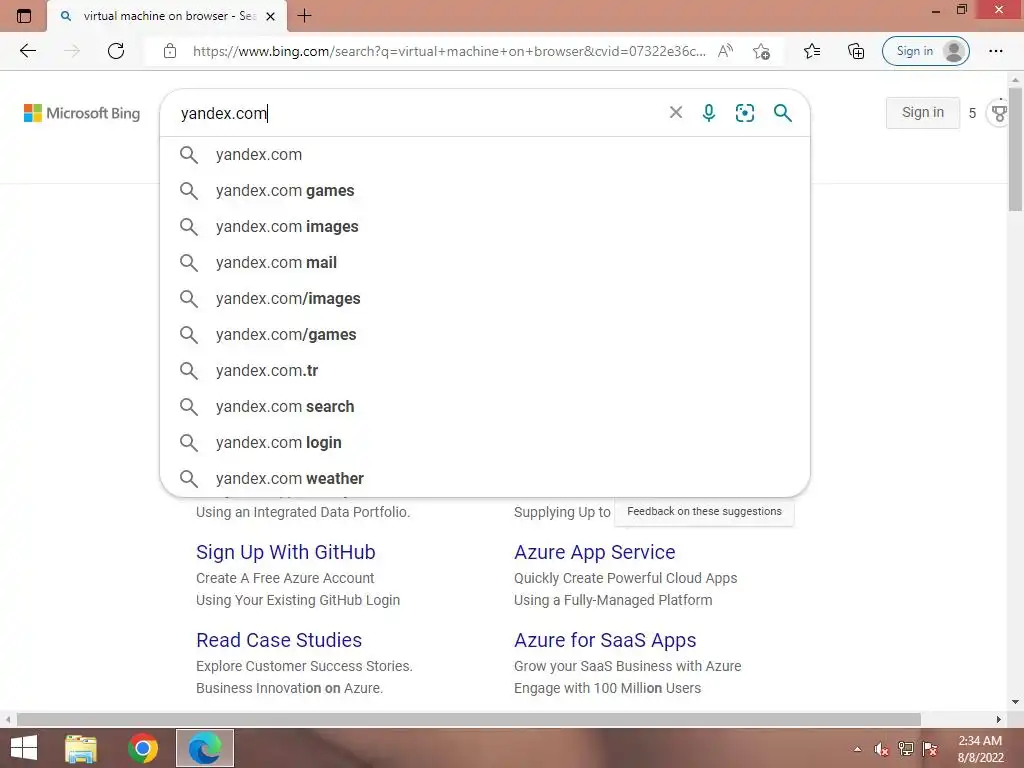Select suggestion yandex.com games
This screenshot has height=768, width=1024.
point(485,191)
